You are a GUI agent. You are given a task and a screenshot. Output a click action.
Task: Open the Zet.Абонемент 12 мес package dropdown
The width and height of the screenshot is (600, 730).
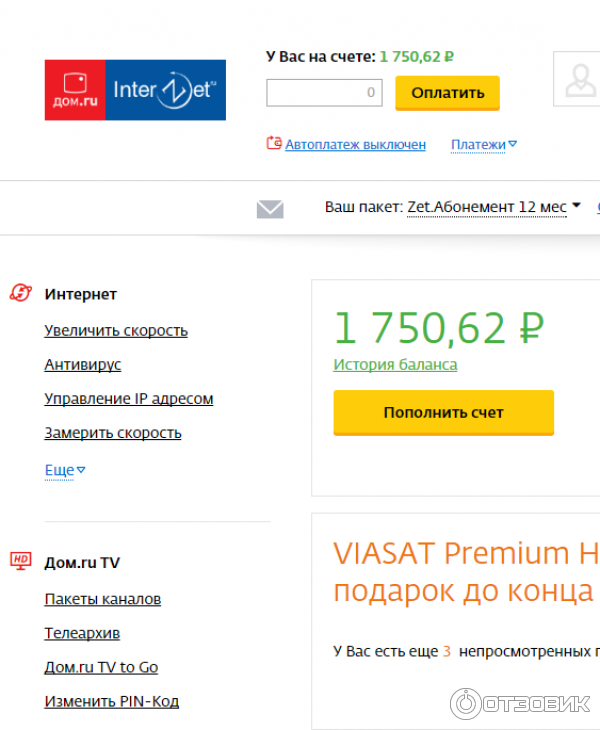(493, 207)
